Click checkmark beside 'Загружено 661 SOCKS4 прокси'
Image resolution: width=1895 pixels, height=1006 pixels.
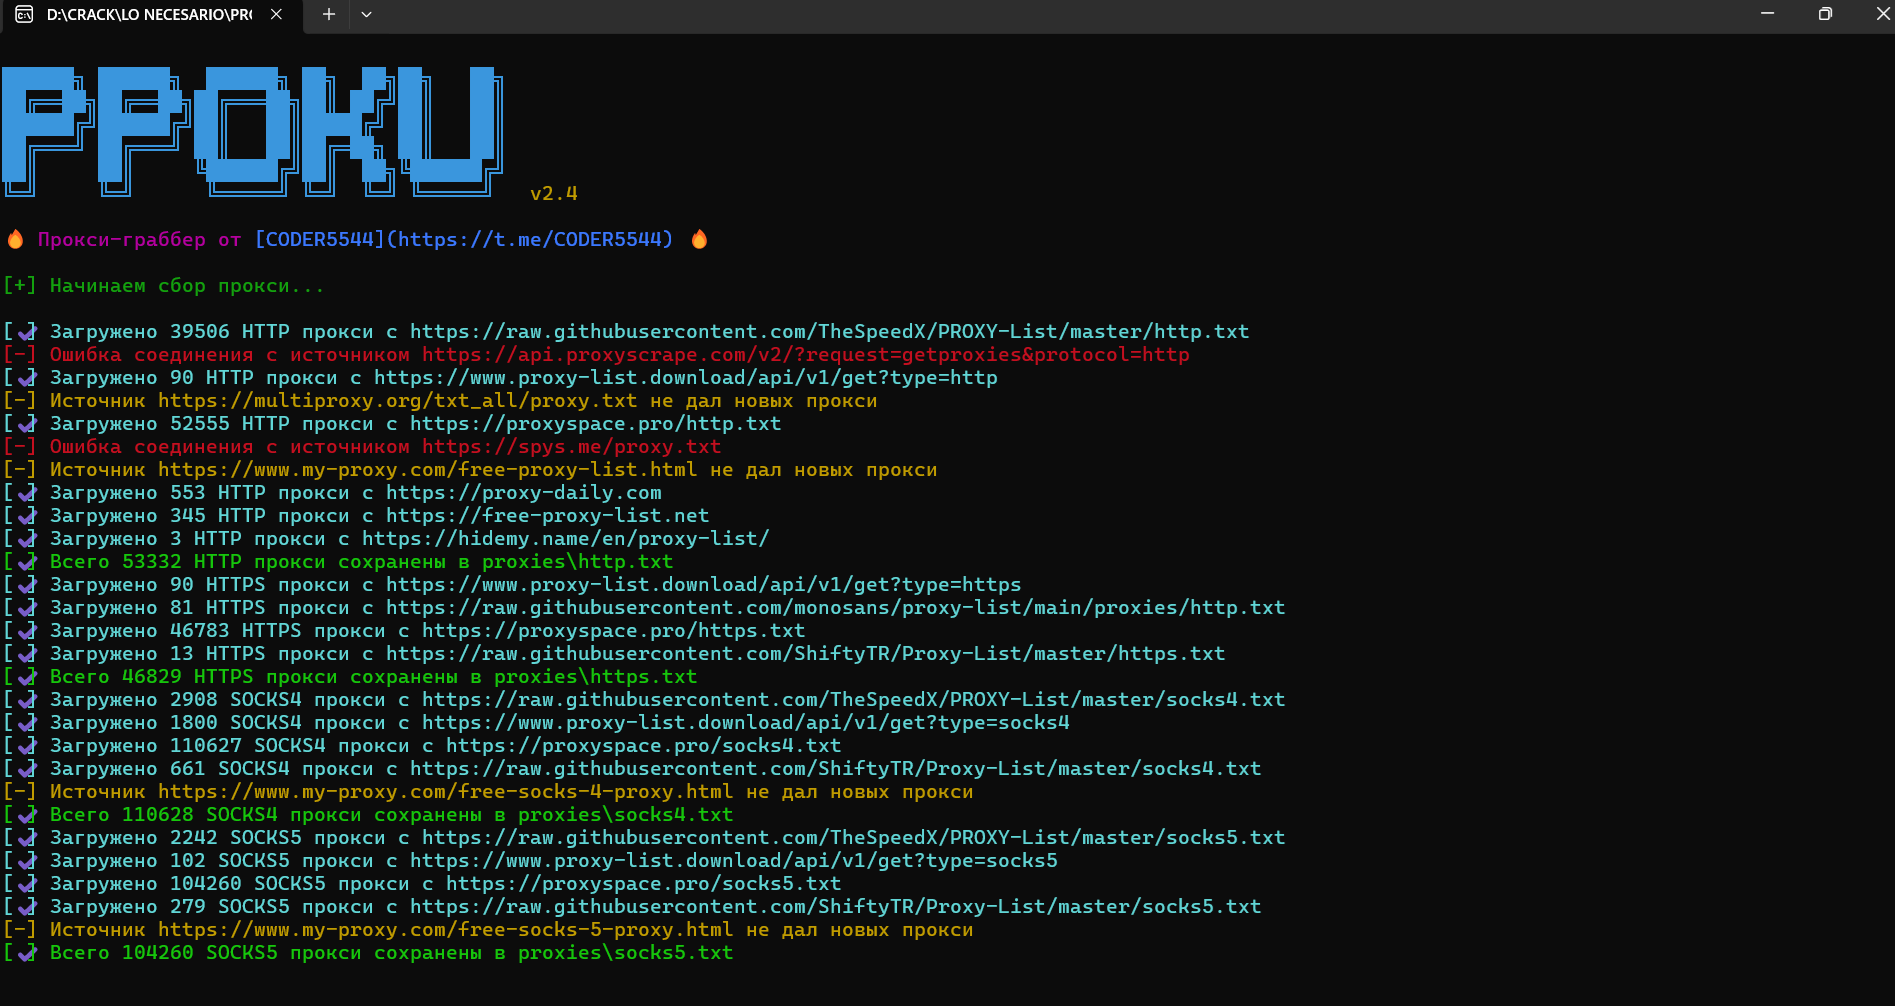pos(27,768)
